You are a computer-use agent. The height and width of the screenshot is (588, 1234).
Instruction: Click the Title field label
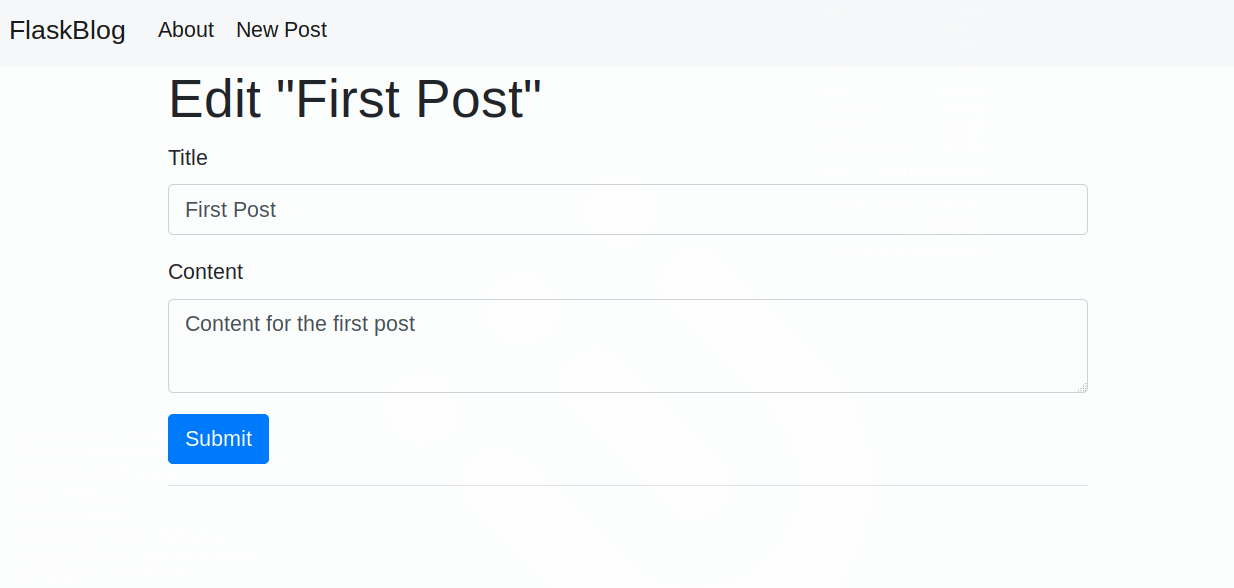[x=188, y=158]
